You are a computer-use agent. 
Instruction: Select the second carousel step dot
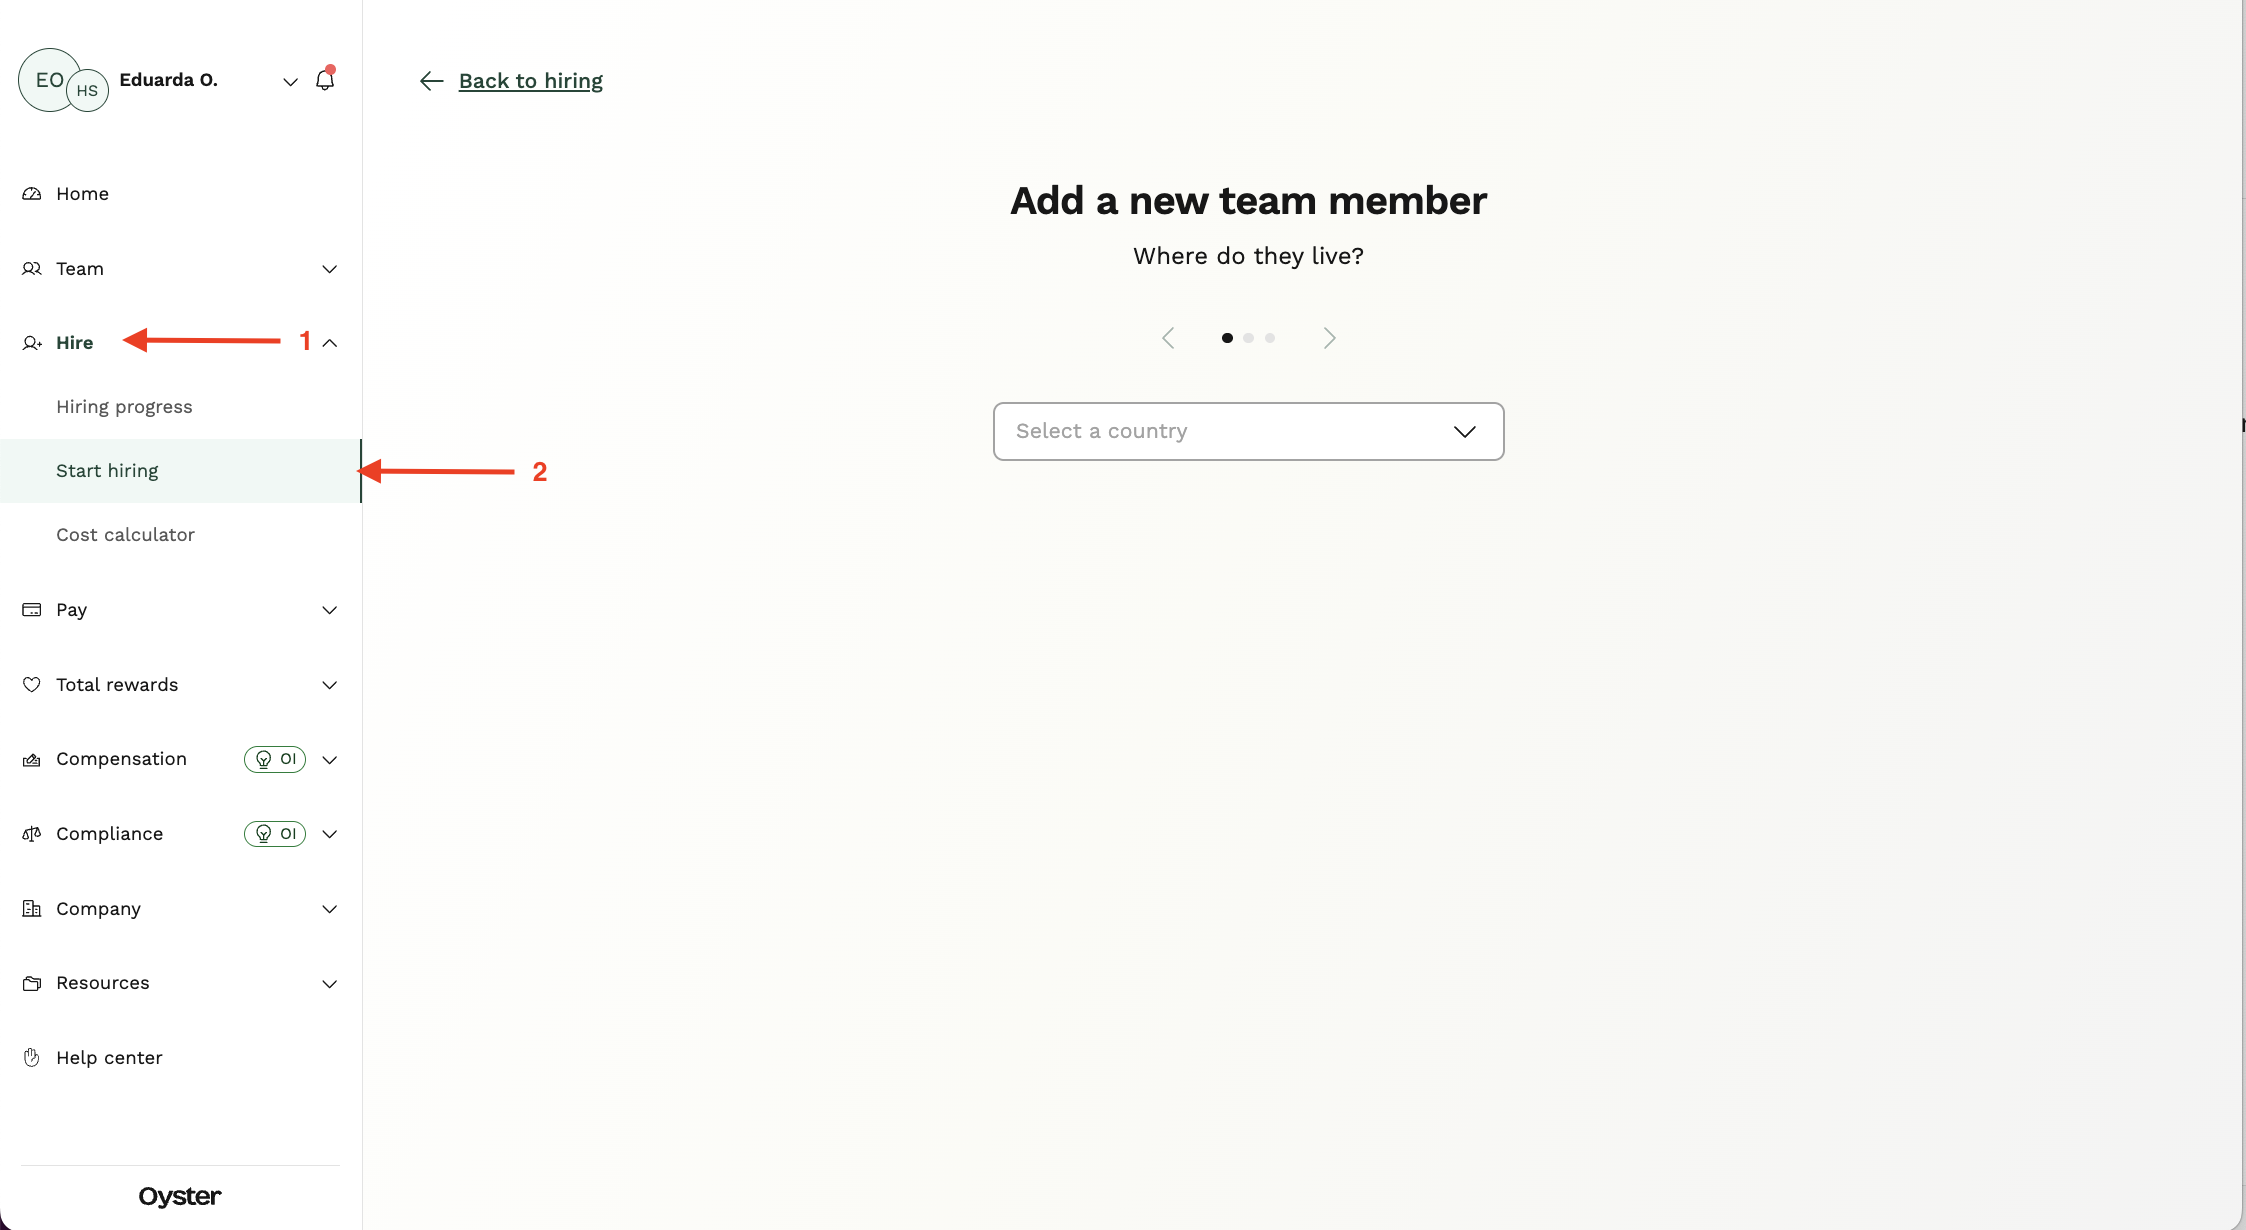click(1249, 338)
